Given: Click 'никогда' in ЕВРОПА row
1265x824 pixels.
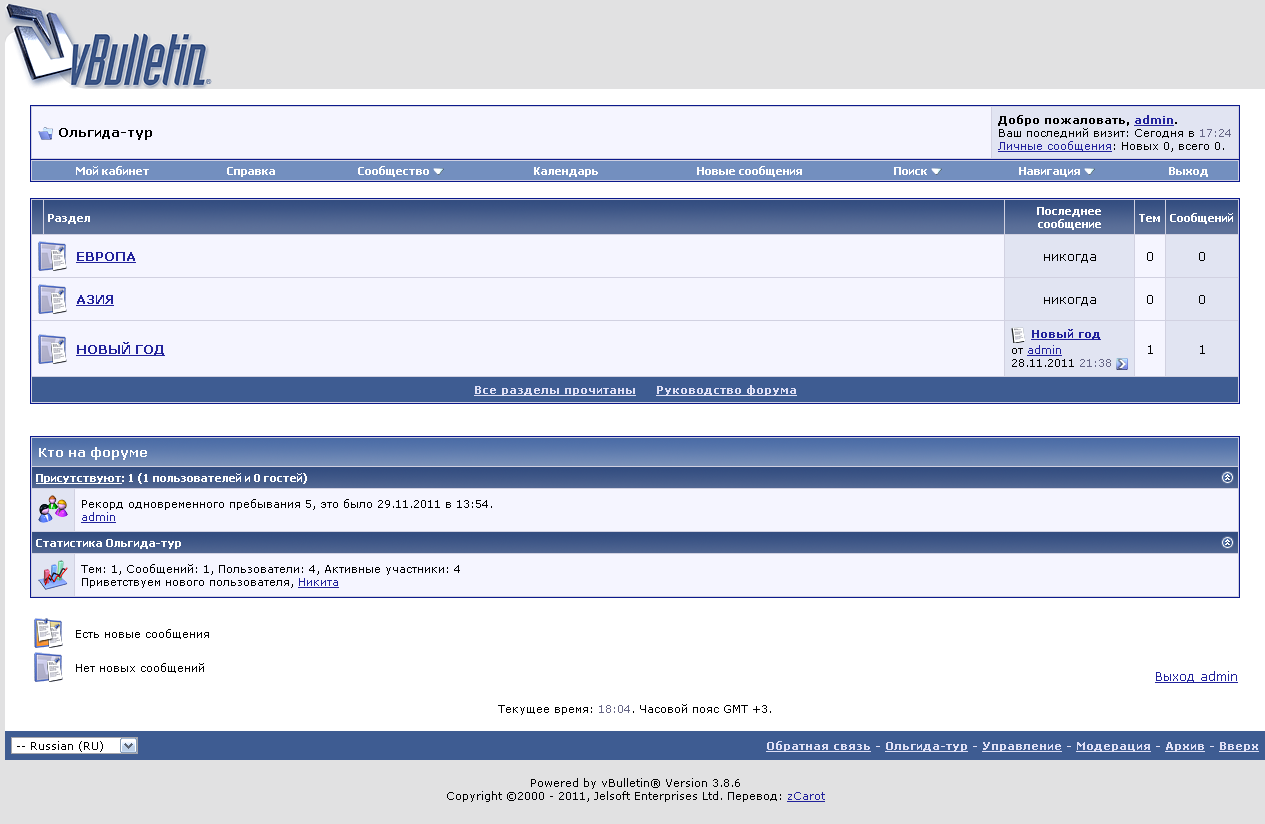Looking at the screenshot, I should coord(1069,256).
